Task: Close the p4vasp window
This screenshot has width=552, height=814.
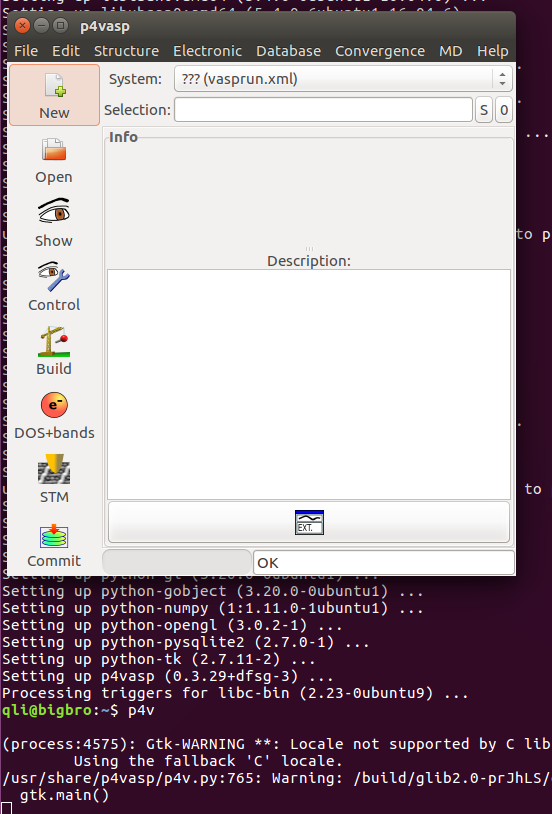Action: click(x=22, y=25)
